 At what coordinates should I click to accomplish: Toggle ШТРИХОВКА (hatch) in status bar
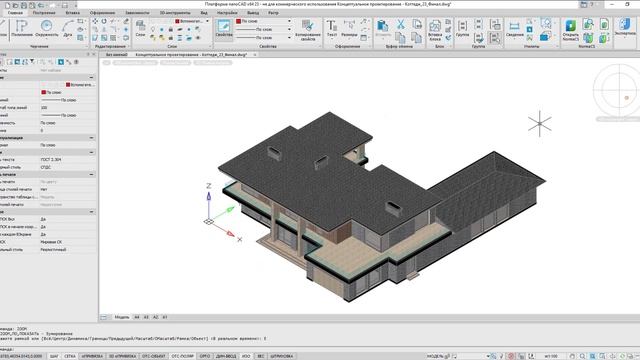coord(282,356)
